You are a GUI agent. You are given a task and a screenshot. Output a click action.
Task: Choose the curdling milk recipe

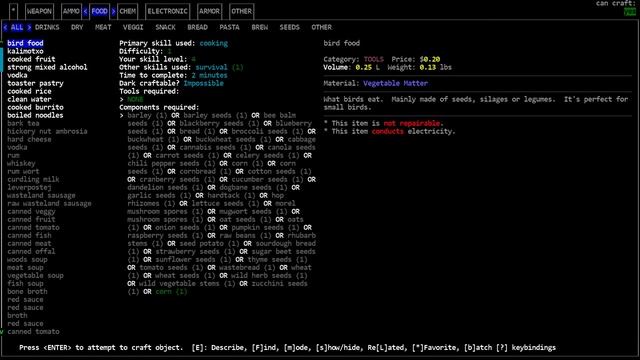click(33, 180)
